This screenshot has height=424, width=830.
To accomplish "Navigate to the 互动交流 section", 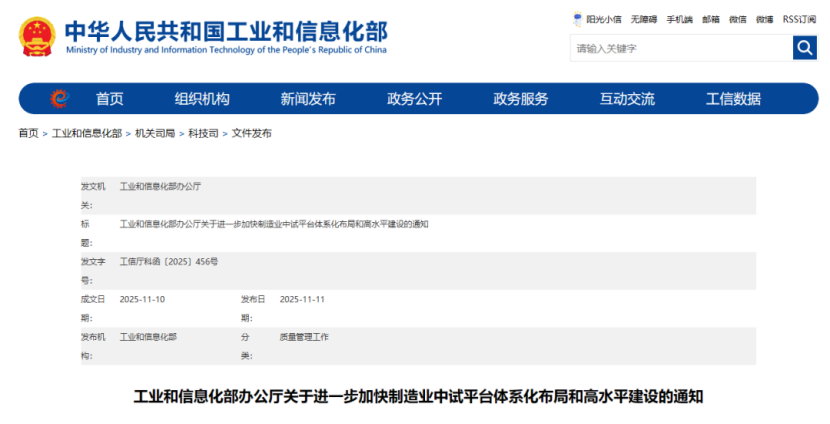I will (627, 99).
